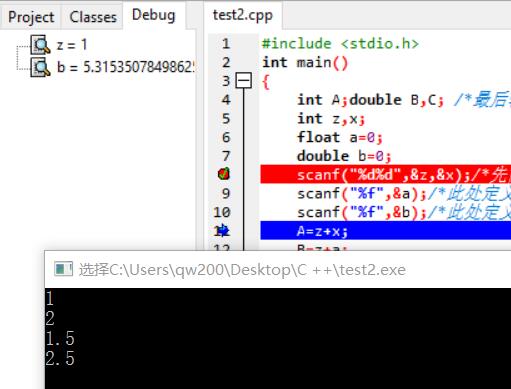511x389 pixels.
Task: Collapse the main function fold marker
Action: (x=244, y=81)
